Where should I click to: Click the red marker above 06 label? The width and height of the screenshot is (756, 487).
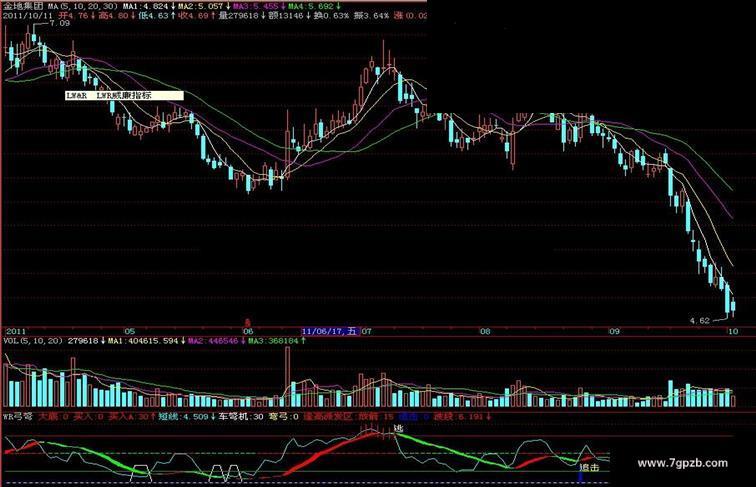tap(248, 322)
